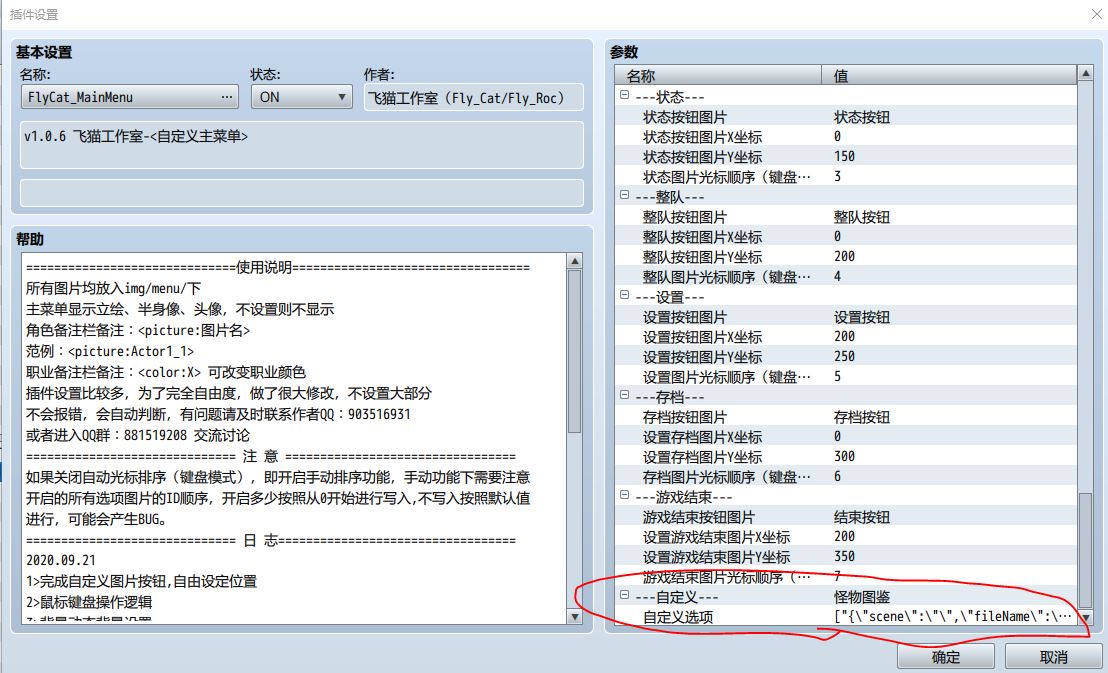Click the value 350 for 游戏结束 Y坐标
Viewport: 1108px width, 673px height.
pyautogui.click(x=844, y=556)
